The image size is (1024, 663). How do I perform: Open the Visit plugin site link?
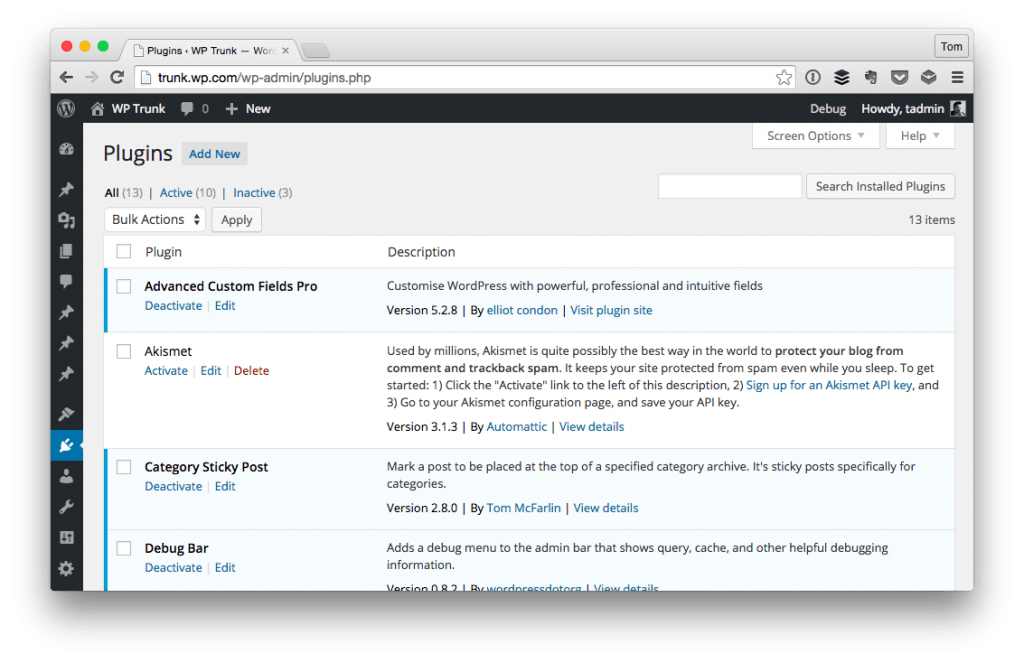pos(611,310)
